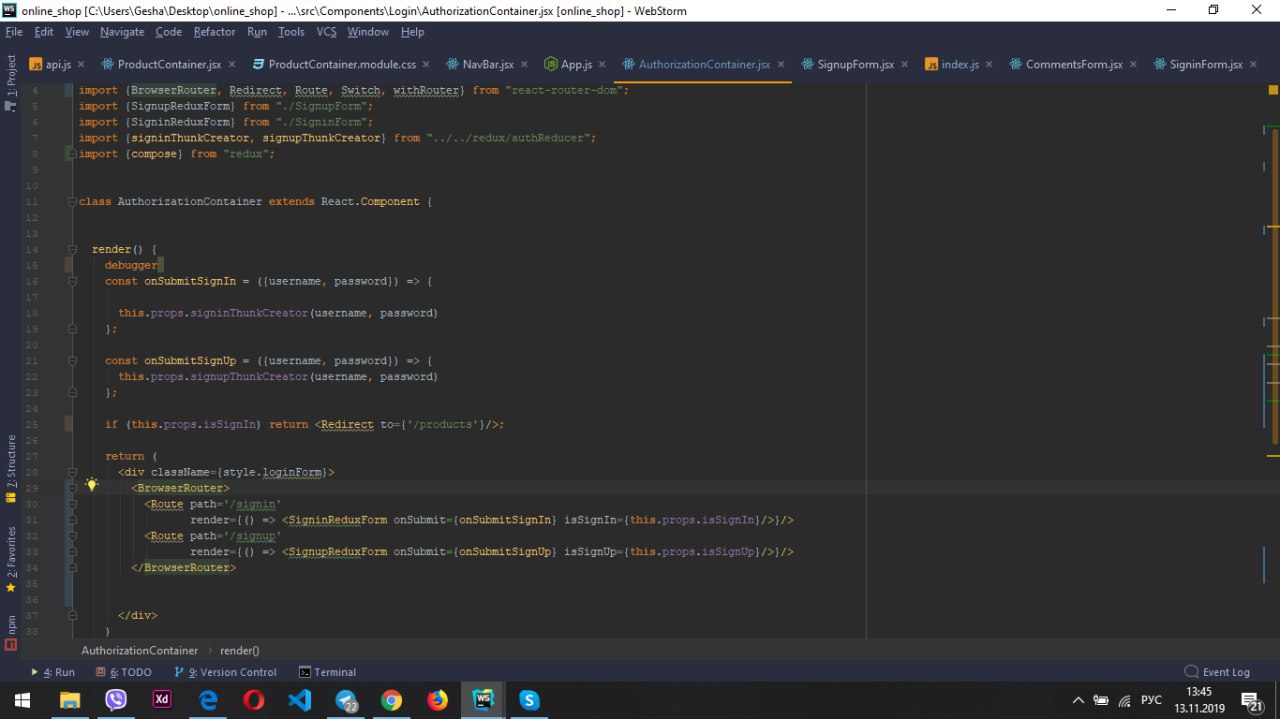Screen dimensions: 1280x719
Task: Toggle the Structure tool window
Action: [x=11, y=463]
